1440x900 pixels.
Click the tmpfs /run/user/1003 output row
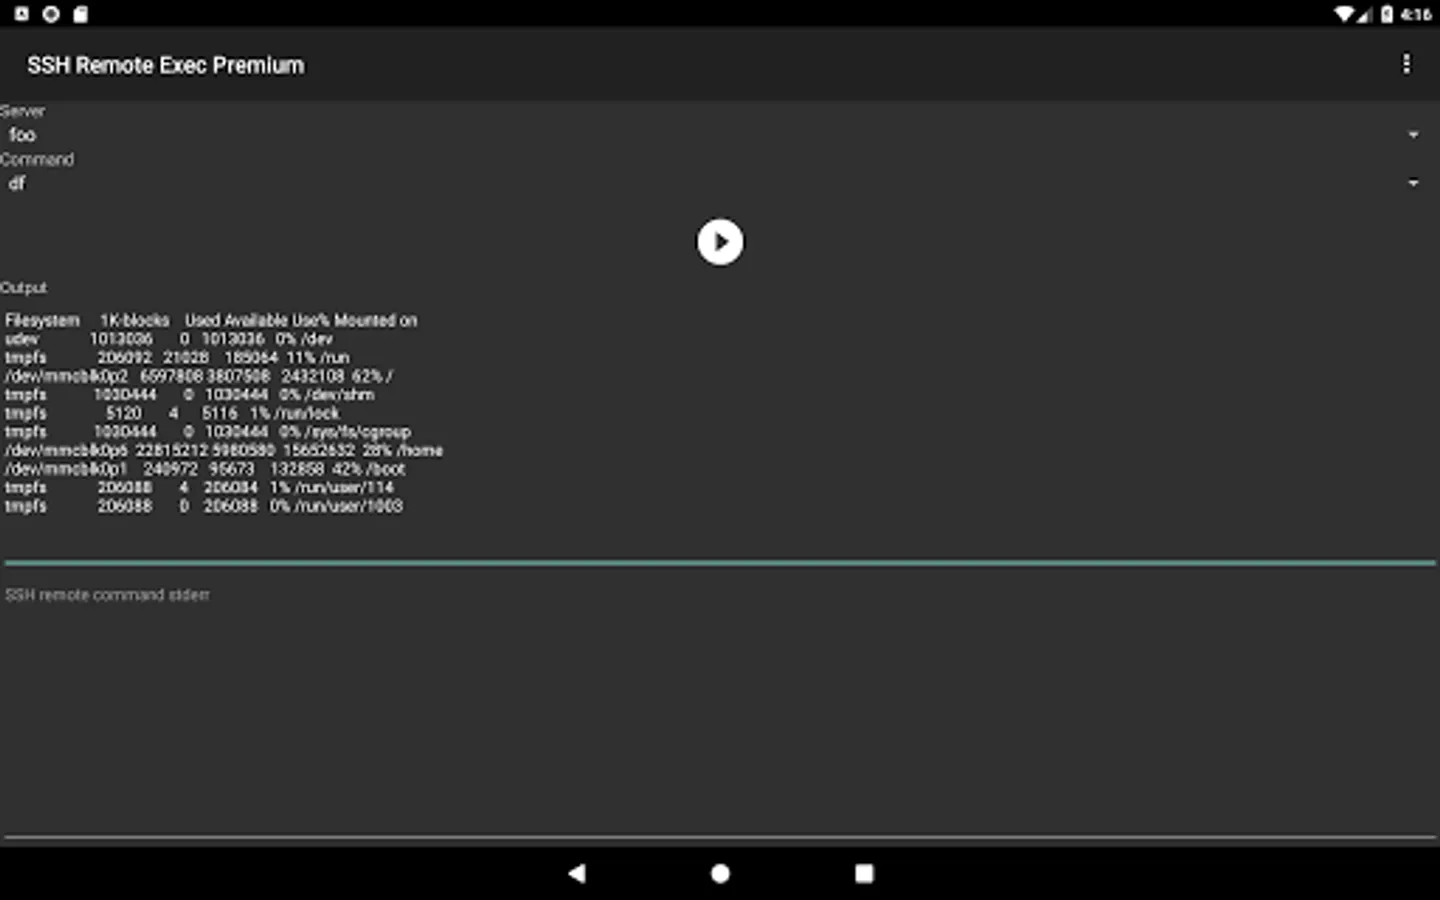(x=204, y=506)
